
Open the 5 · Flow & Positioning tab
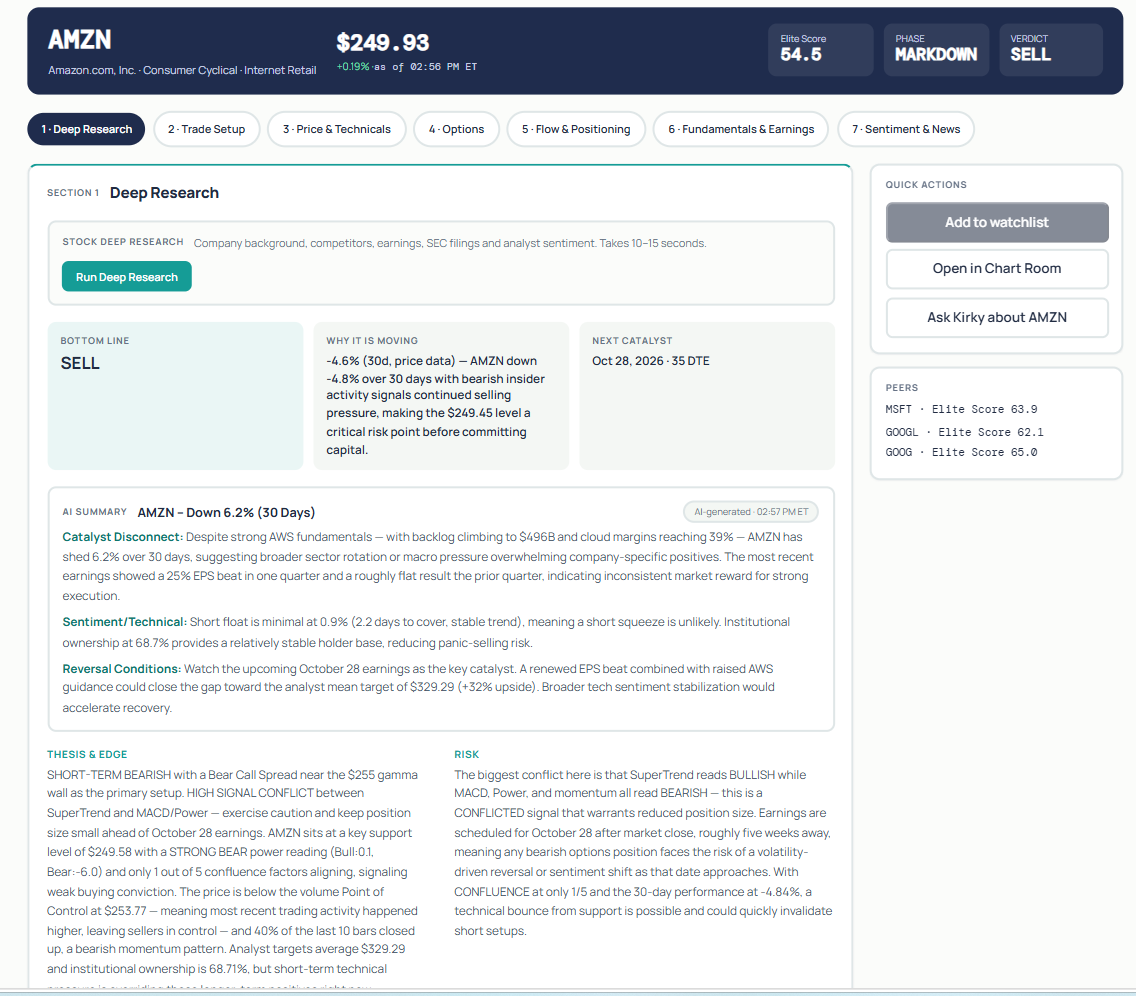(x=576, y=129)
